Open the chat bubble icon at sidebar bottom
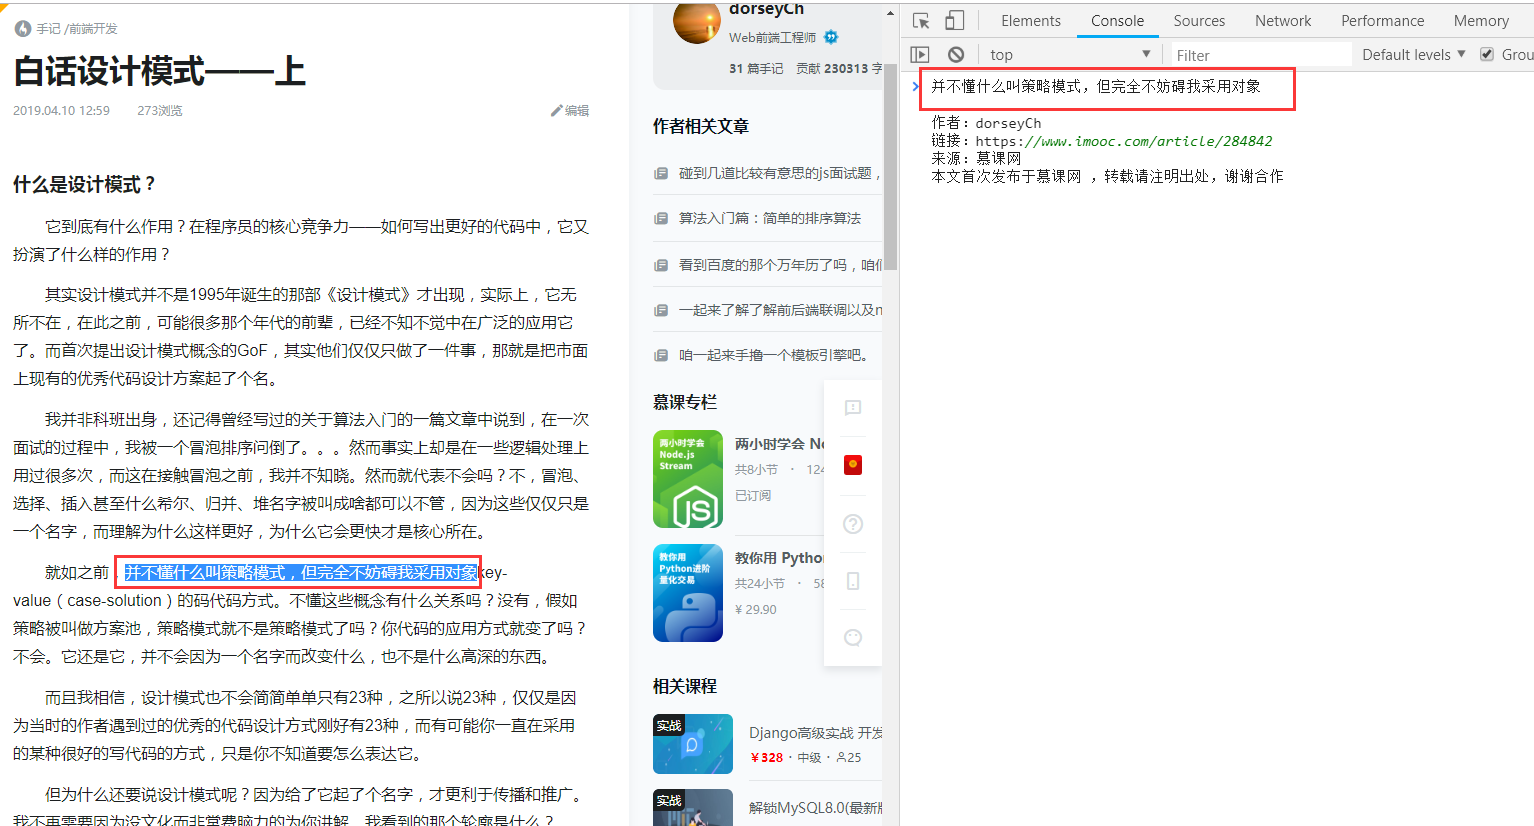 point(851,637)
